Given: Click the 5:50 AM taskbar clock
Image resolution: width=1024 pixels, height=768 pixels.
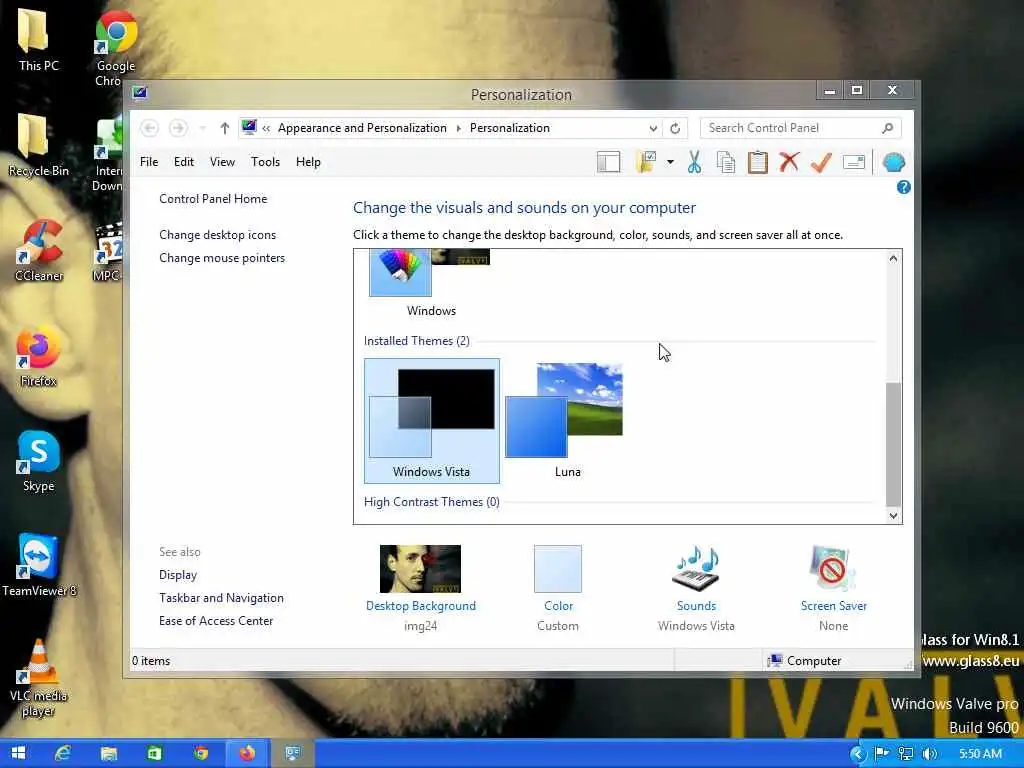Looking at the screenshot, I should 980,754.
